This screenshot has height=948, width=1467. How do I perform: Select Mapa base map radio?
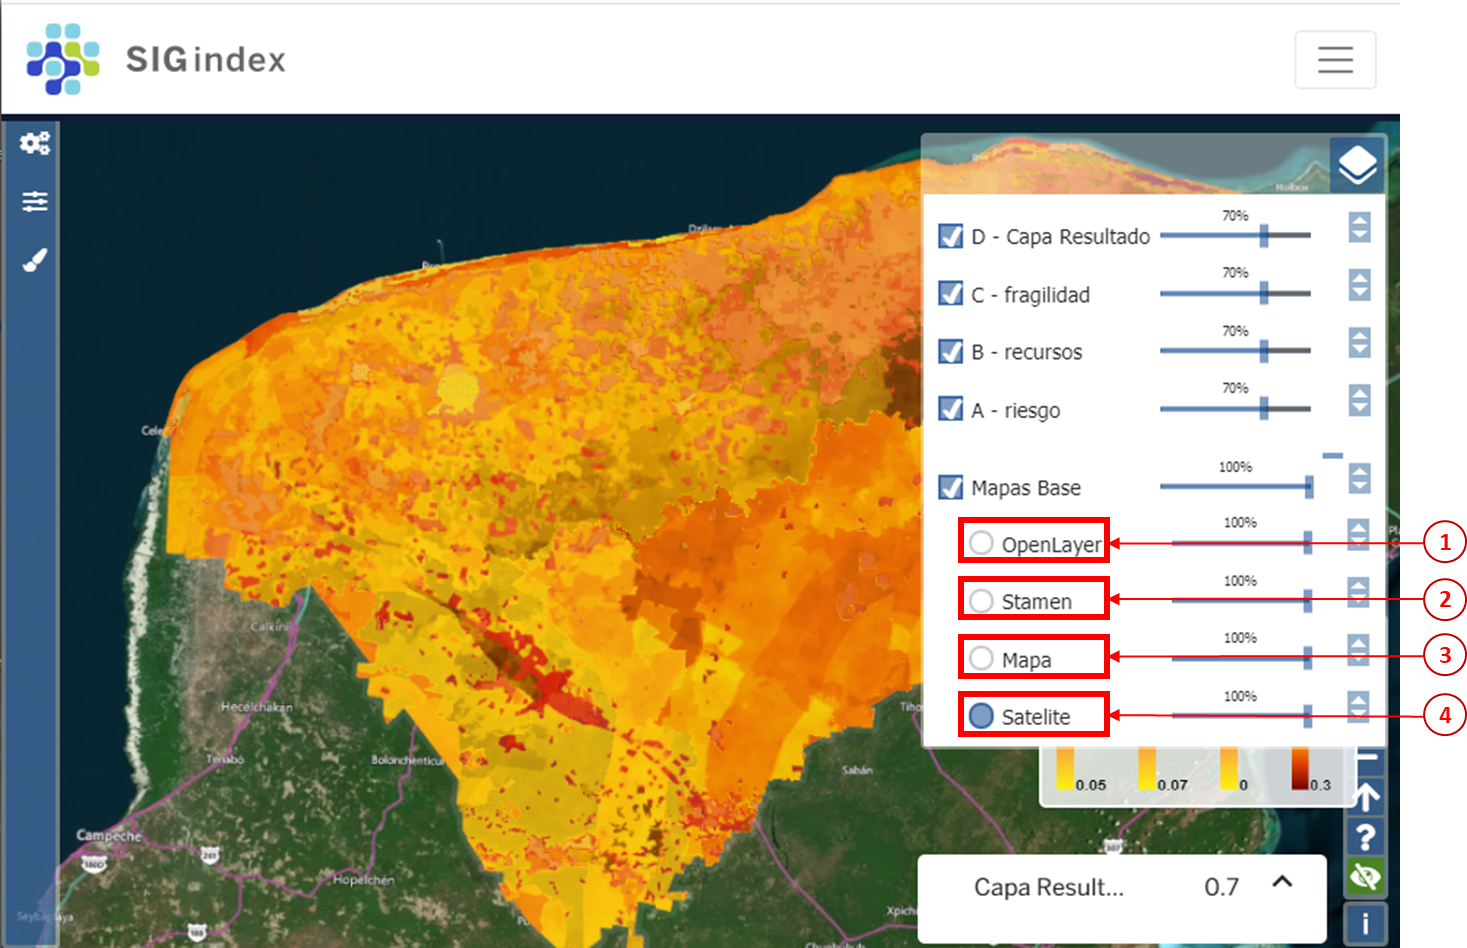[982, 658]
